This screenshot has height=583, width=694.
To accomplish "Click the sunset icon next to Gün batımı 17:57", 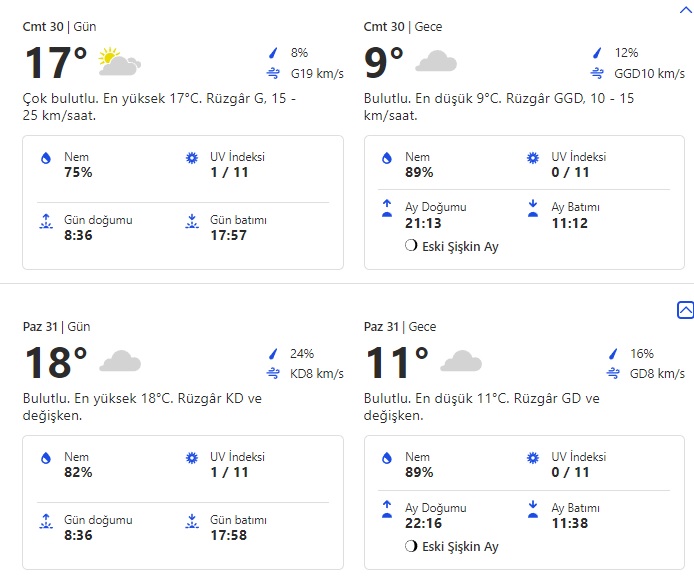I will point(192,221).
